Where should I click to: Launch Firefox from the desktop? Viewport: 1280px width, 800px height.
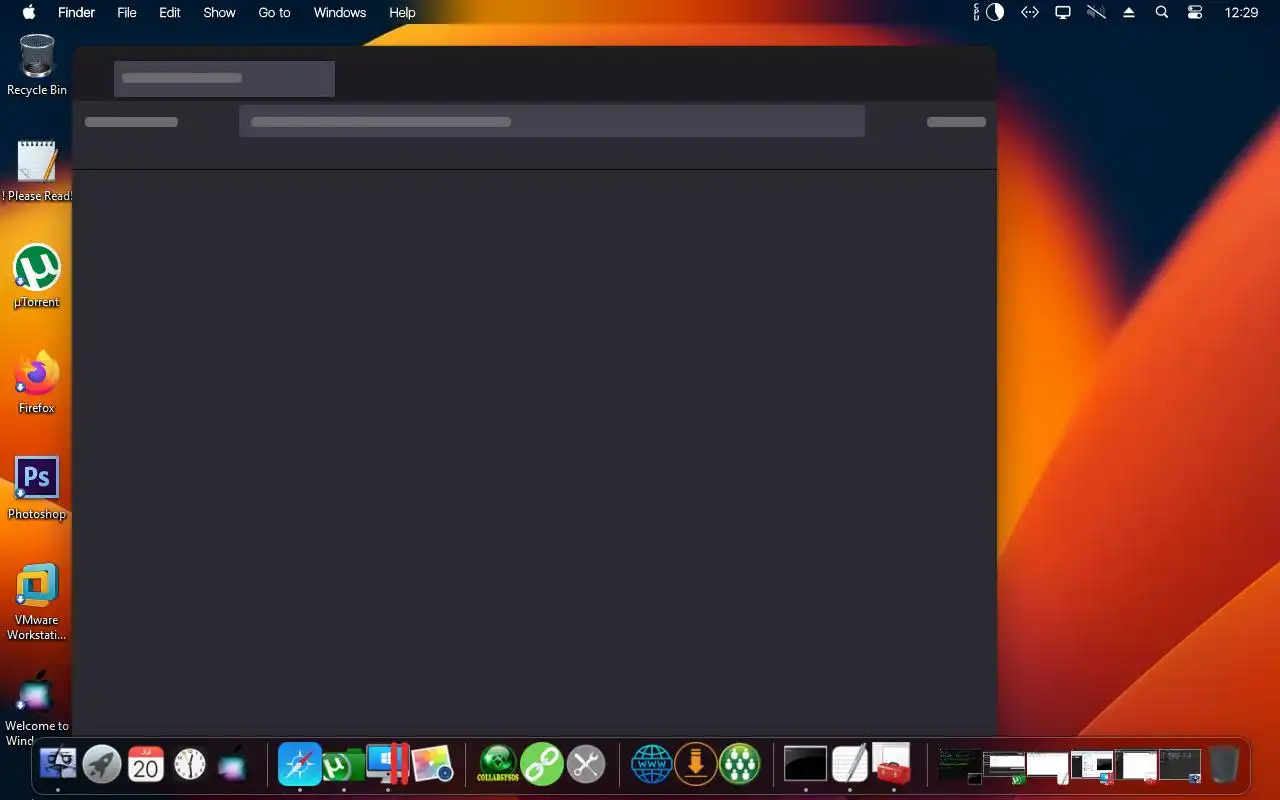pos(37,383)
